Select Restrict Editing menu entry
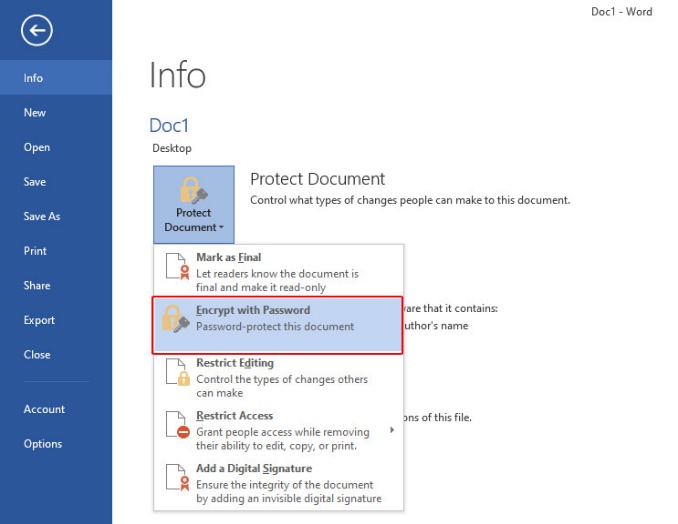The height and width of the screenshot is (524, 678). tap(278, 377)
